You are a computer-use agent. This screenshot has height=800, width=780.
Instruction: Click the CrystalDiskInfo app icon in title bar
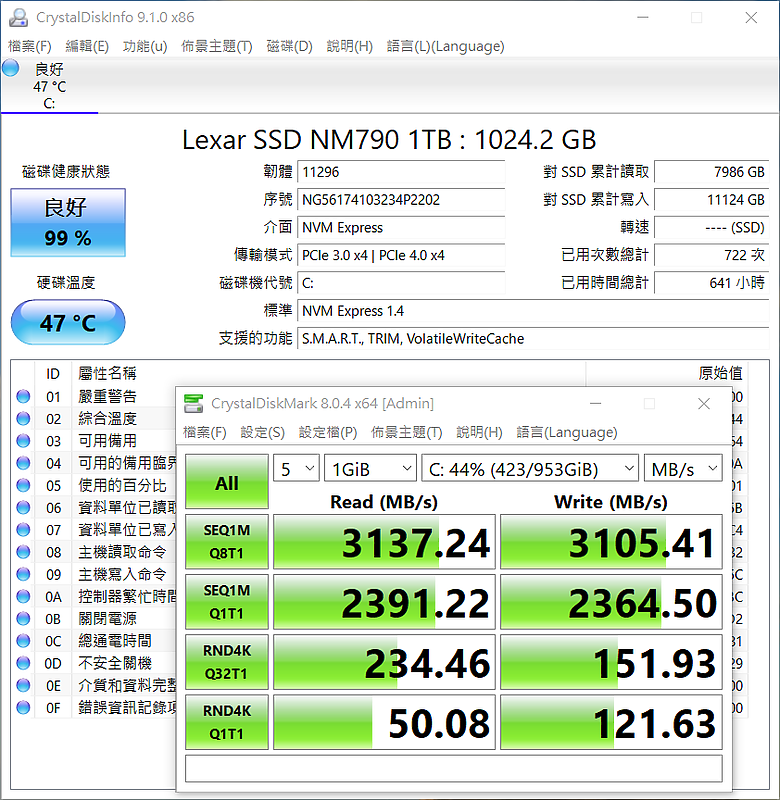click(x=18, y=17)
